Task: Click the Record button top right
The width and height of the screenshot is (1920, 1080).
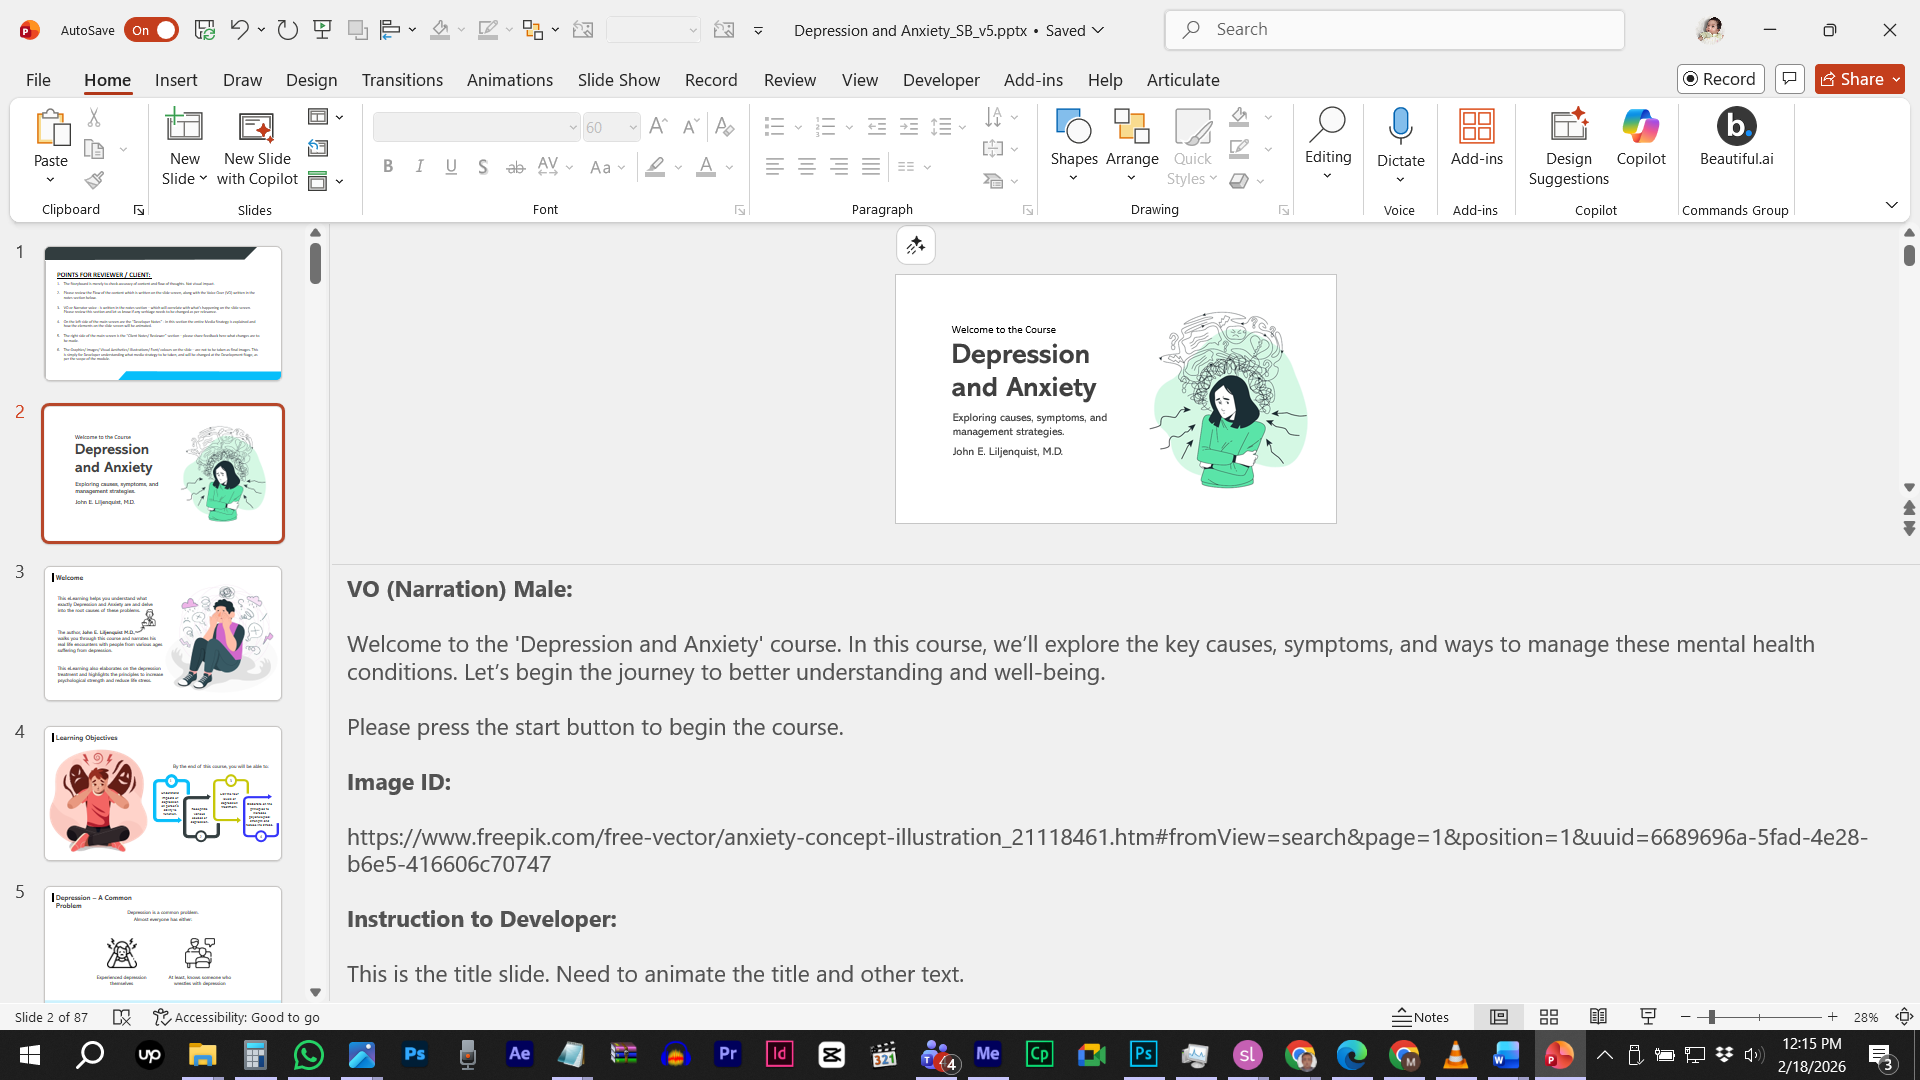Action: click(x=1720, y=79)
